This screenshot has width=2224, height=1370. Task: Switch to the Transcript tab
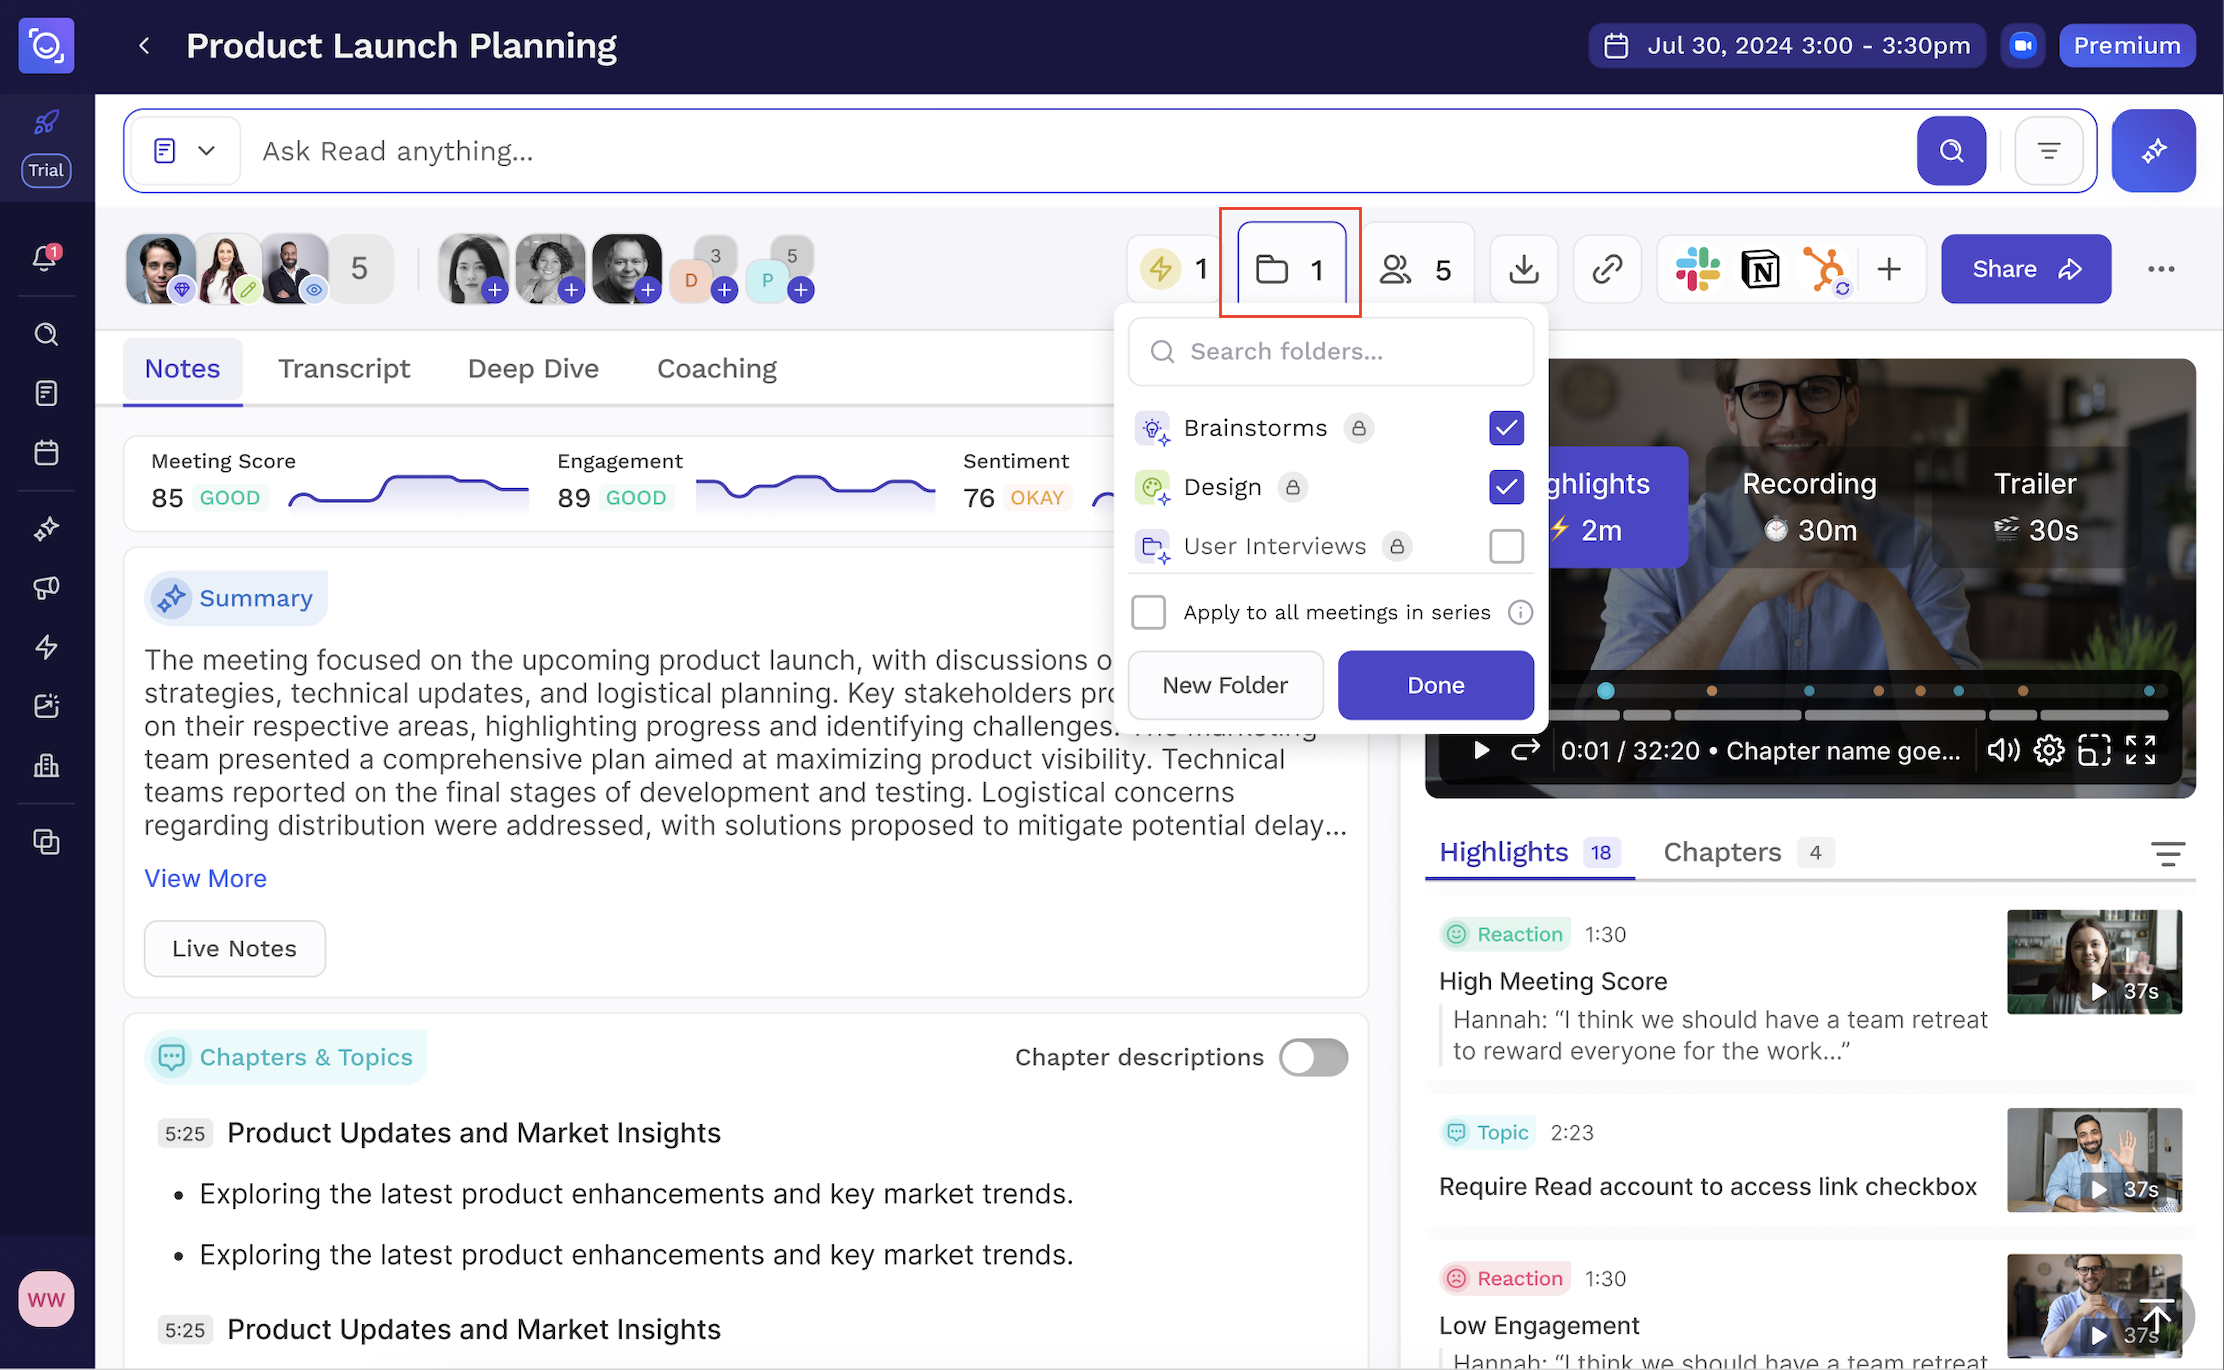344,369
